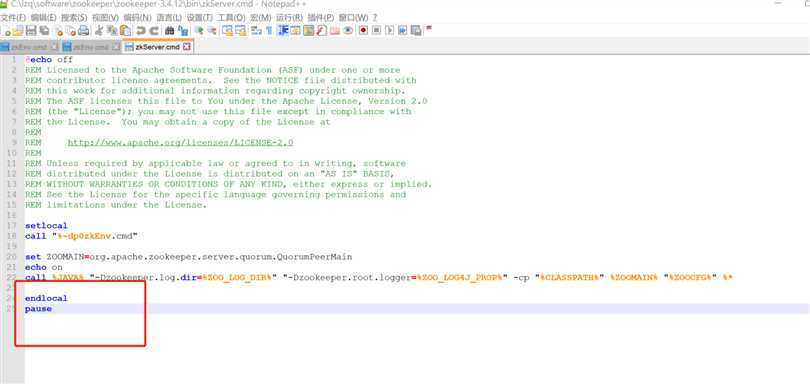Create a new document with the New icon
The height and width of the screenshot is (384, 810).
point(6,30)
